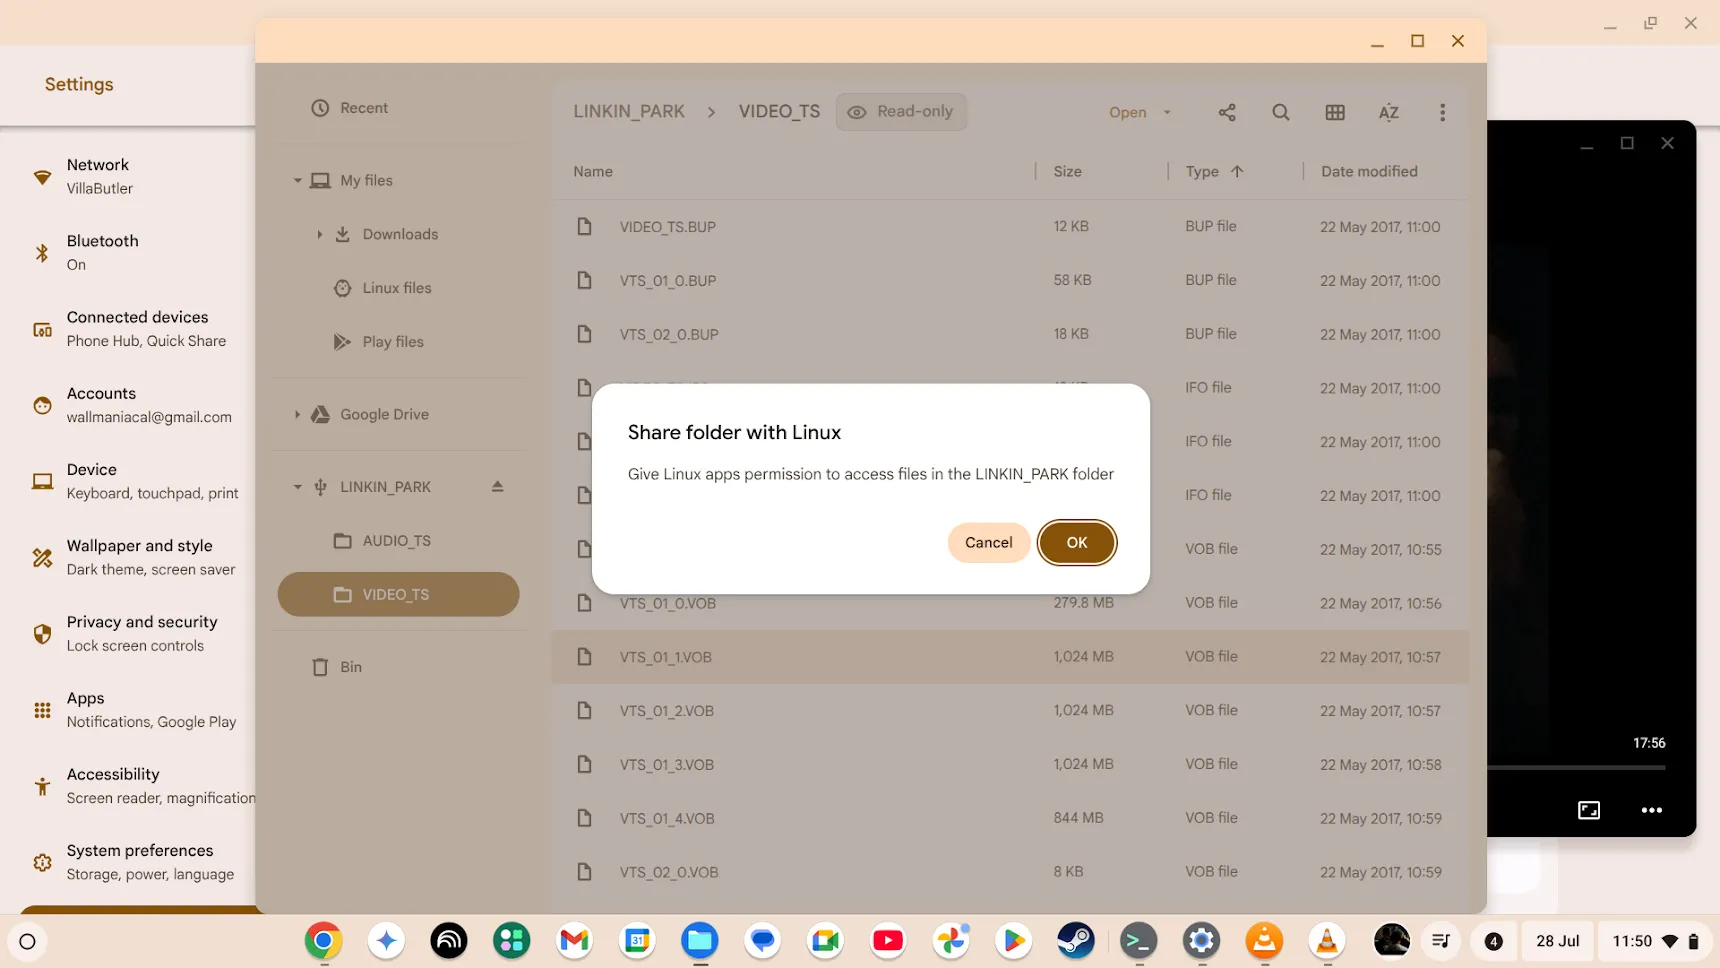Select the VIDEO_TS.BUP file

pyautogui.click(x=1010, y=227)
